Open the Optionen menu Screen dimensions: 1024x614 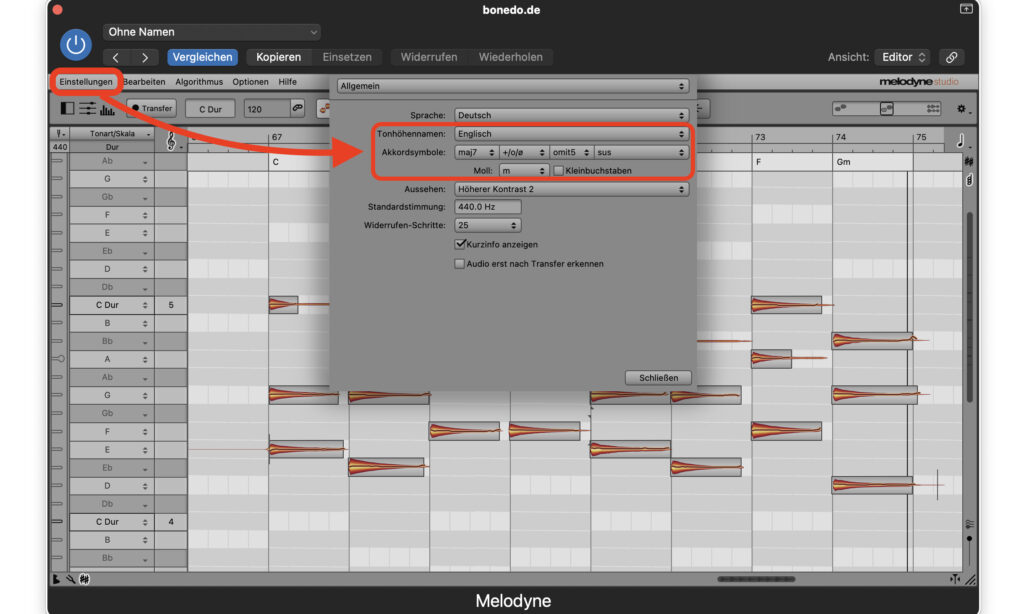[x=250, y=82]
